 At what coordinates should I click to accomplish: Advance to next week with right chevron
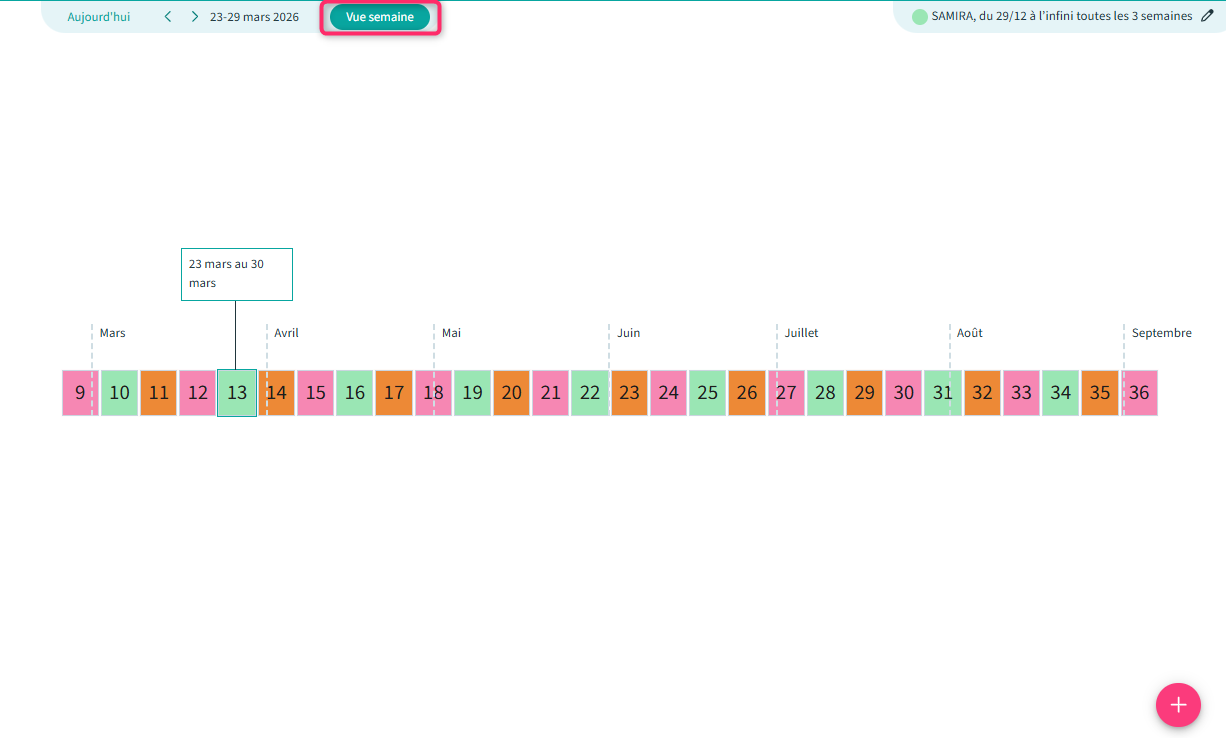click(194, 17)
